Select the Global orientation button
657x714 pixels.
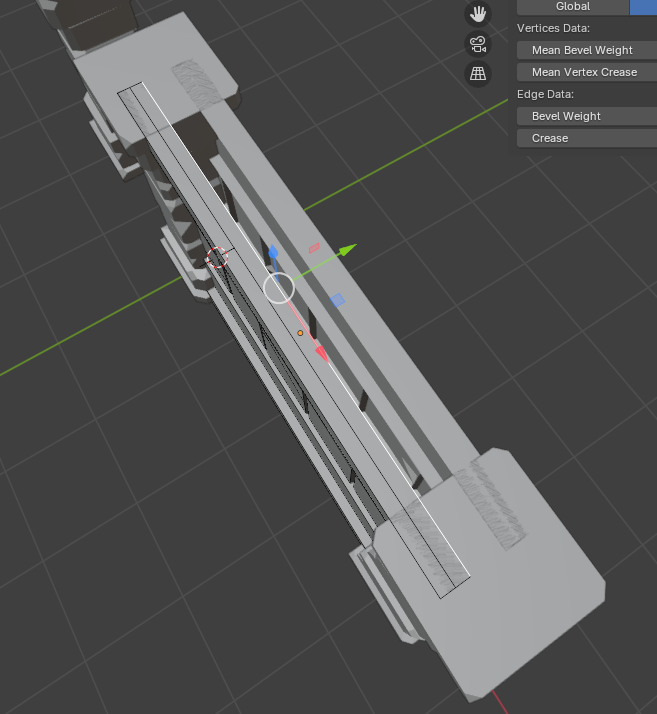[x=573, y=7]
